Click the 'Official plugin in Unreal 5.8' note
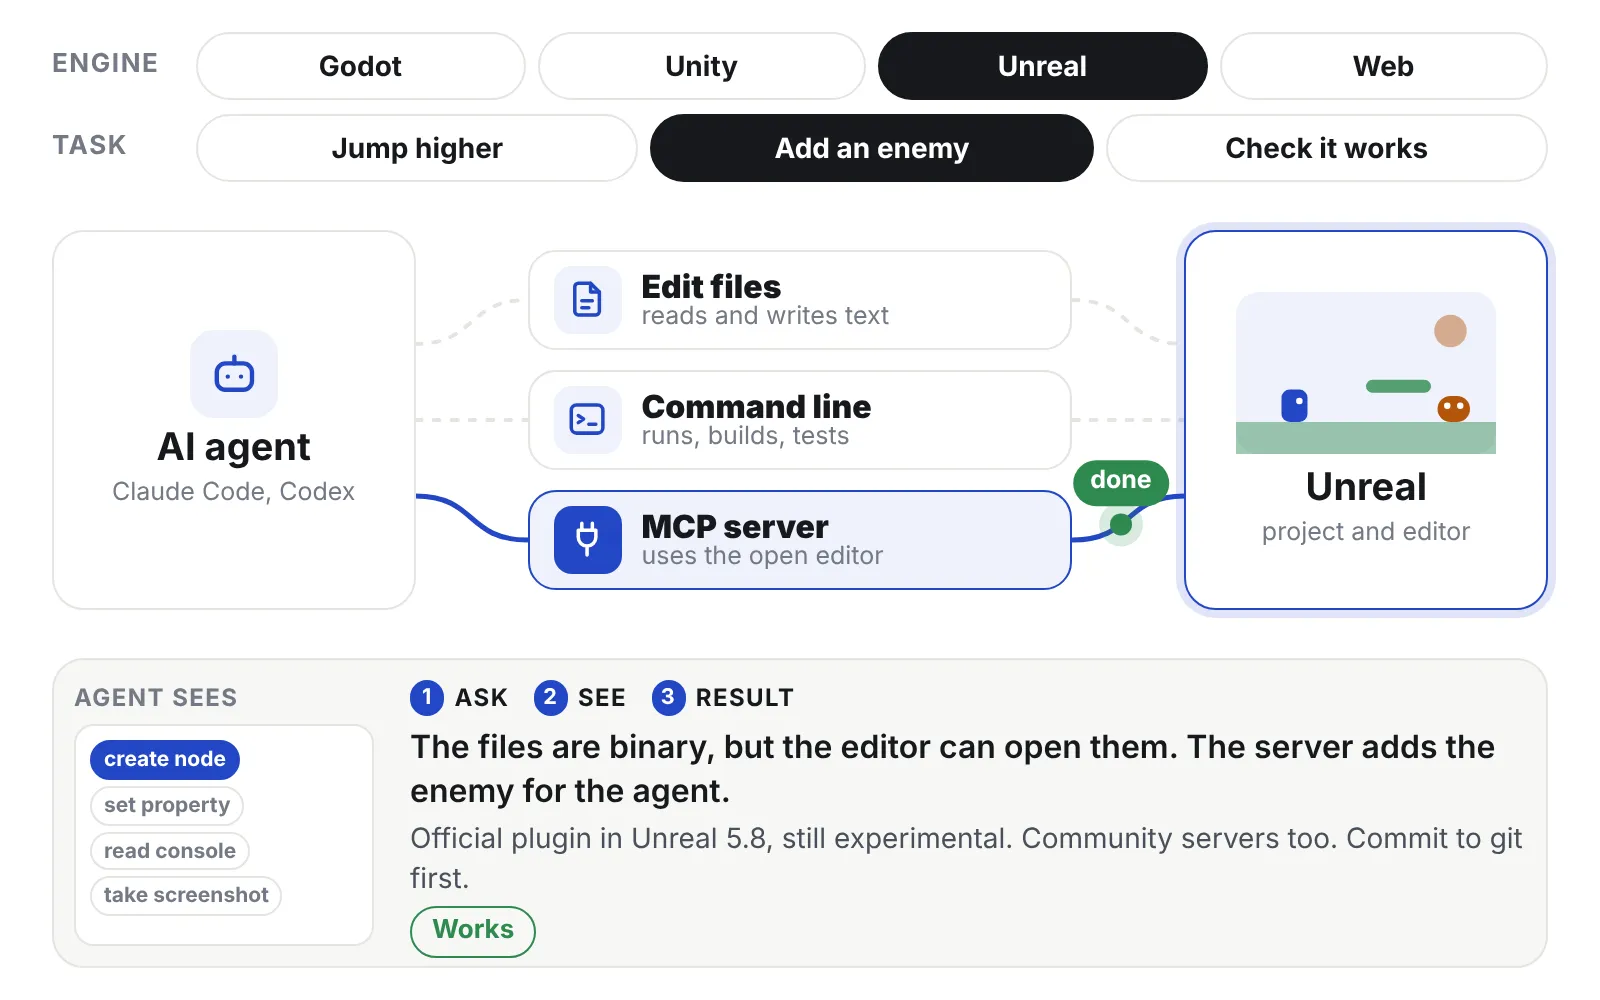This screenshot has height=1000, width=1600. tap(966, 858)
